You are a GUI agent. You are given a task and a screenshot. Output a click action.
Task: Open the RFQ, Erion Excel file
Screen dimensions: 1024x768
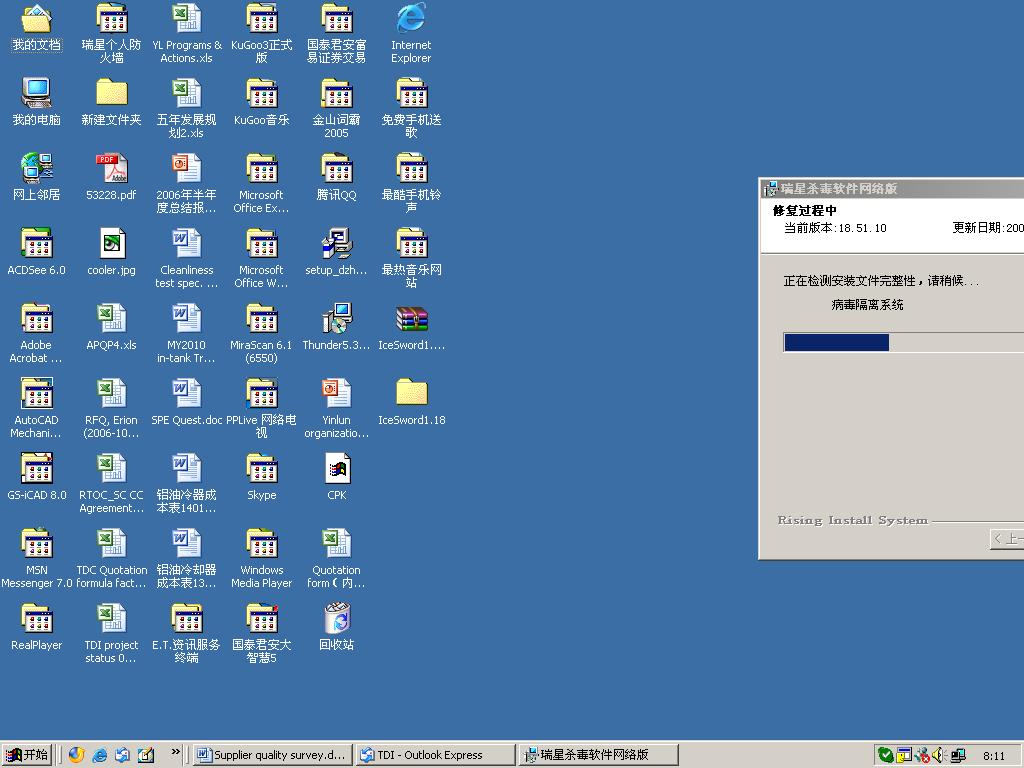pyautogui.click(x=111, y=408)
